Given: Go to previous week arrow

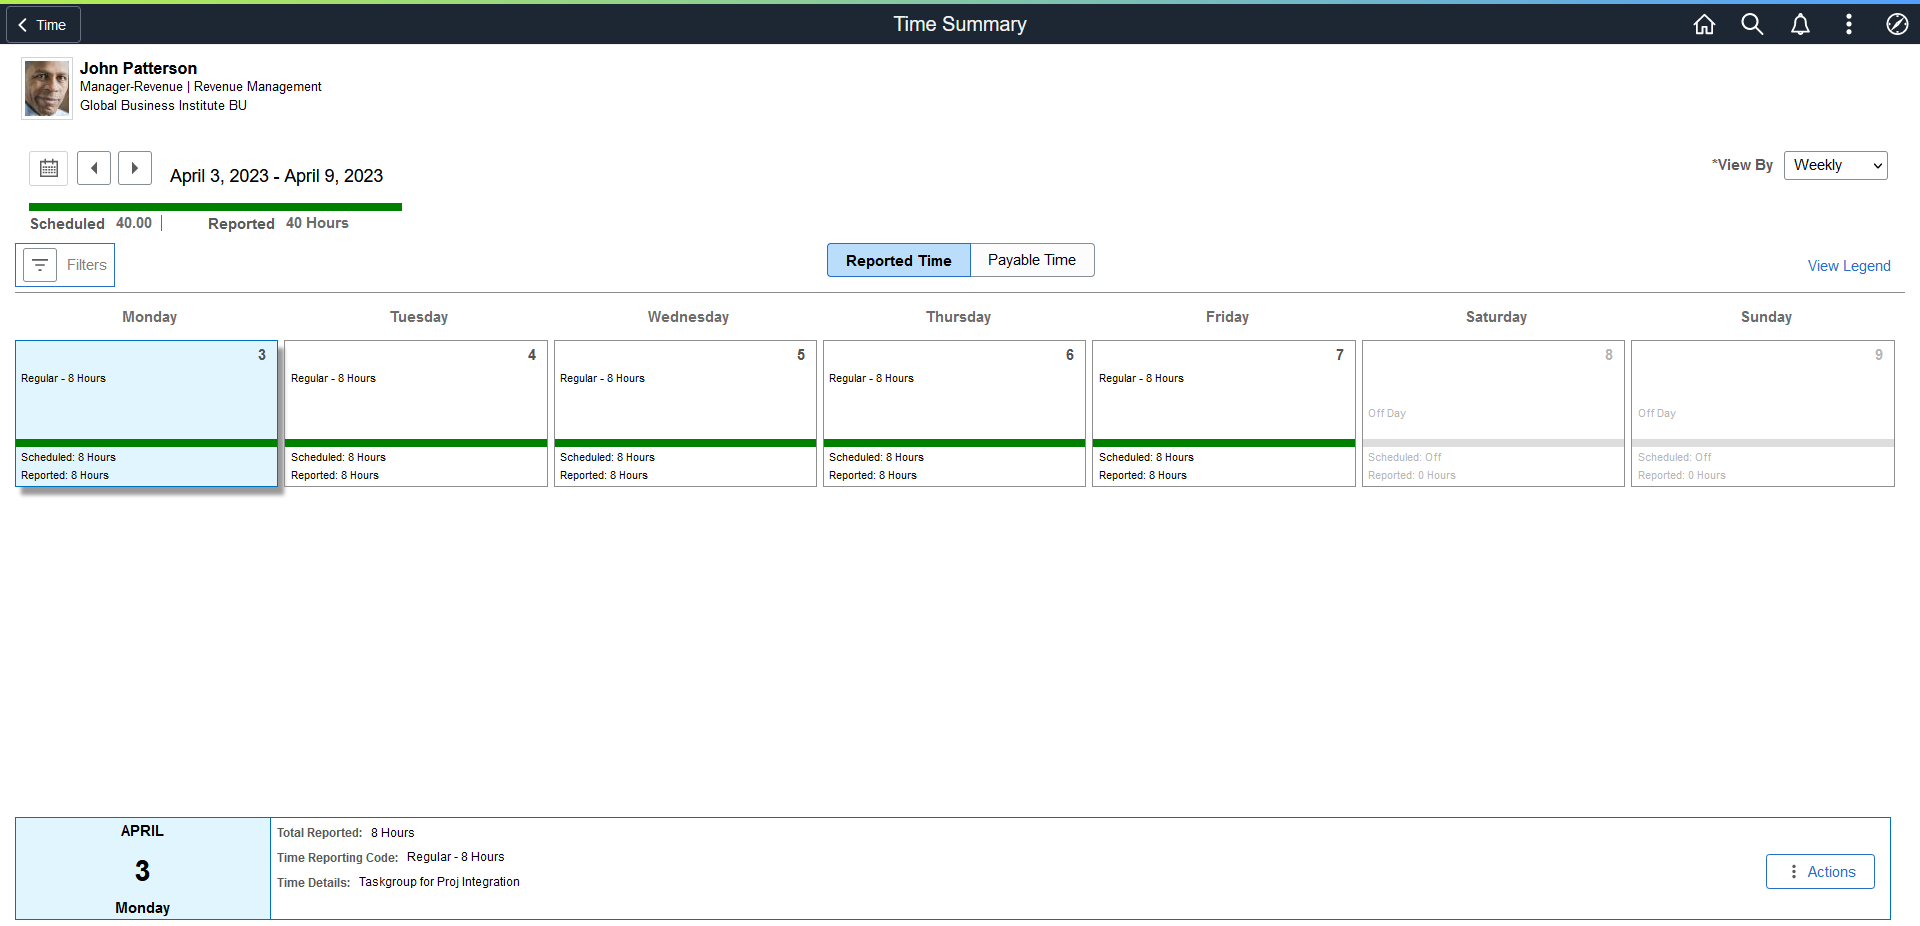Looking at the screenshot, I should (x=94, y=168).
